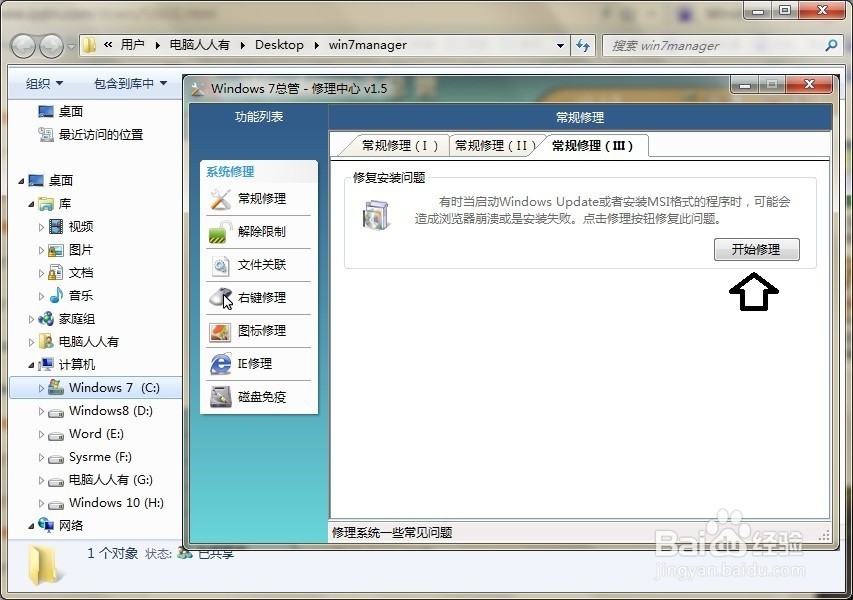
Task: Open the address bar history dropdown
Action: coord(560,46)
